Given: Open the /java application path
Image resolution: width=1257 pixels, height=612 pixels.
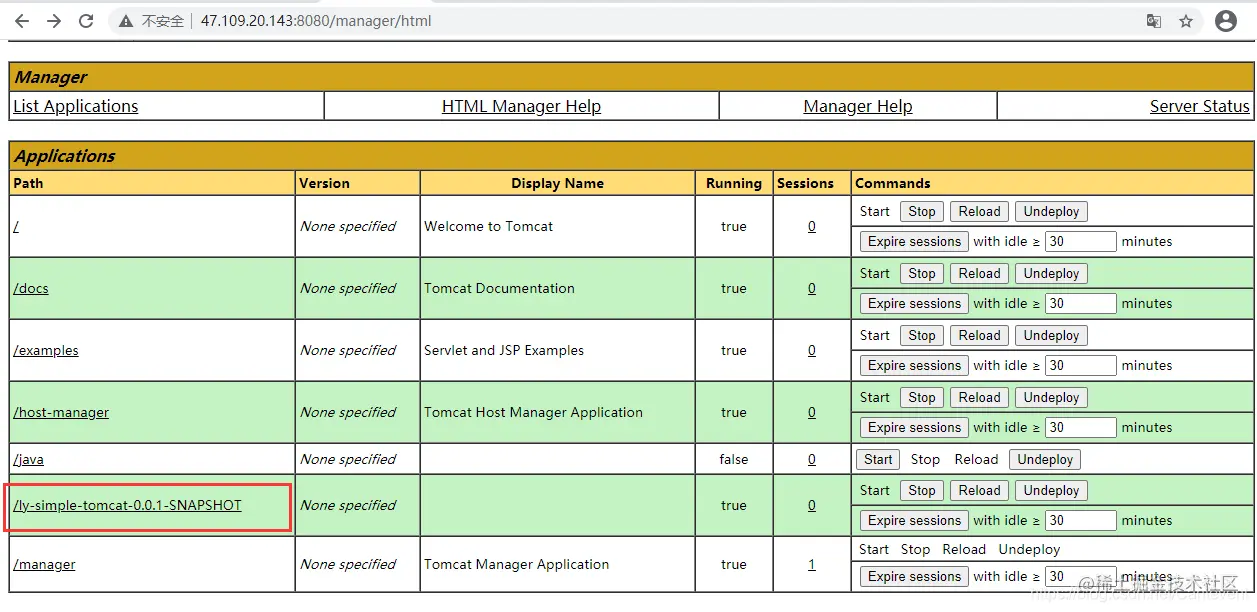Looking at the screenshot, I should click(29, 459).
